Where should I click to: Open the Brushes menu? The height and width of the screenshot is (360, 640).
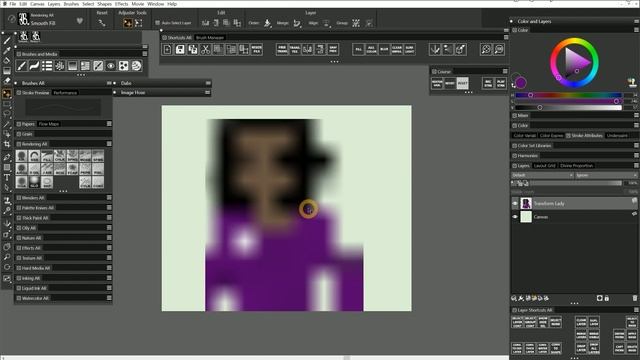[71, 4]
